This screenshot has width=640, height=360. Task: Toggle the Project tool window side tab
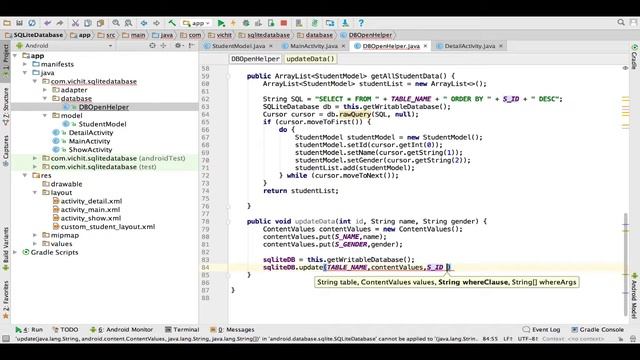pyautogui.click(x=6, y=62)
